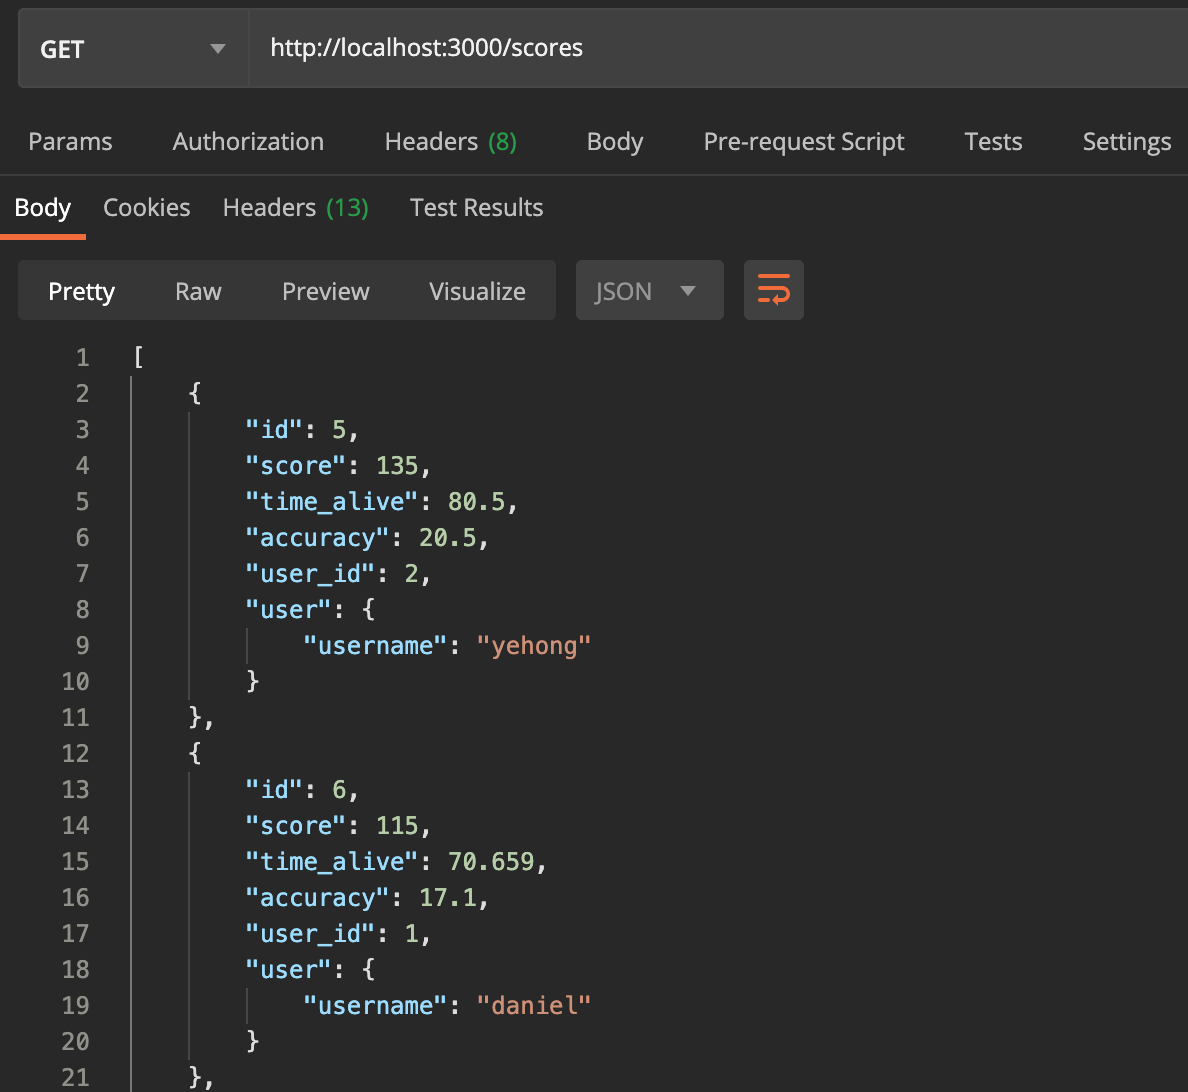Image resolution: width=1188 pixels, height=1092 pixels.
Task: Open the Authorization tab
Action: click(x=248, y=141)
